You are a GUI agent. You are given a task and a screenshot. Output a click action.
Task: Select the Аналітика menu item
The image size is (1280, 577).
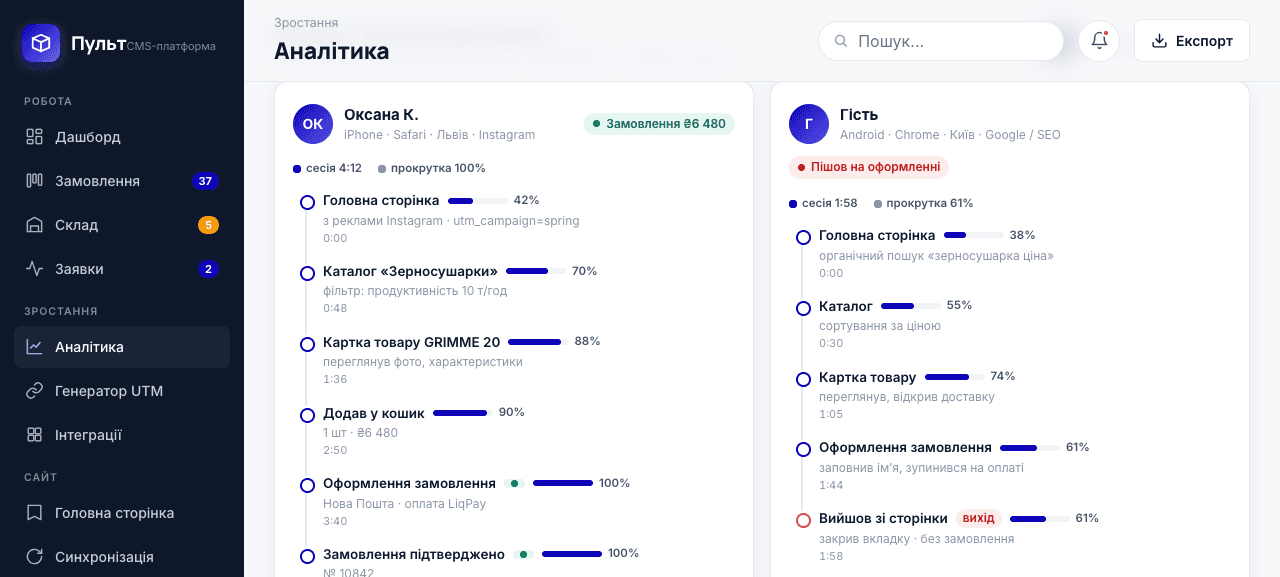click(122, 347)
